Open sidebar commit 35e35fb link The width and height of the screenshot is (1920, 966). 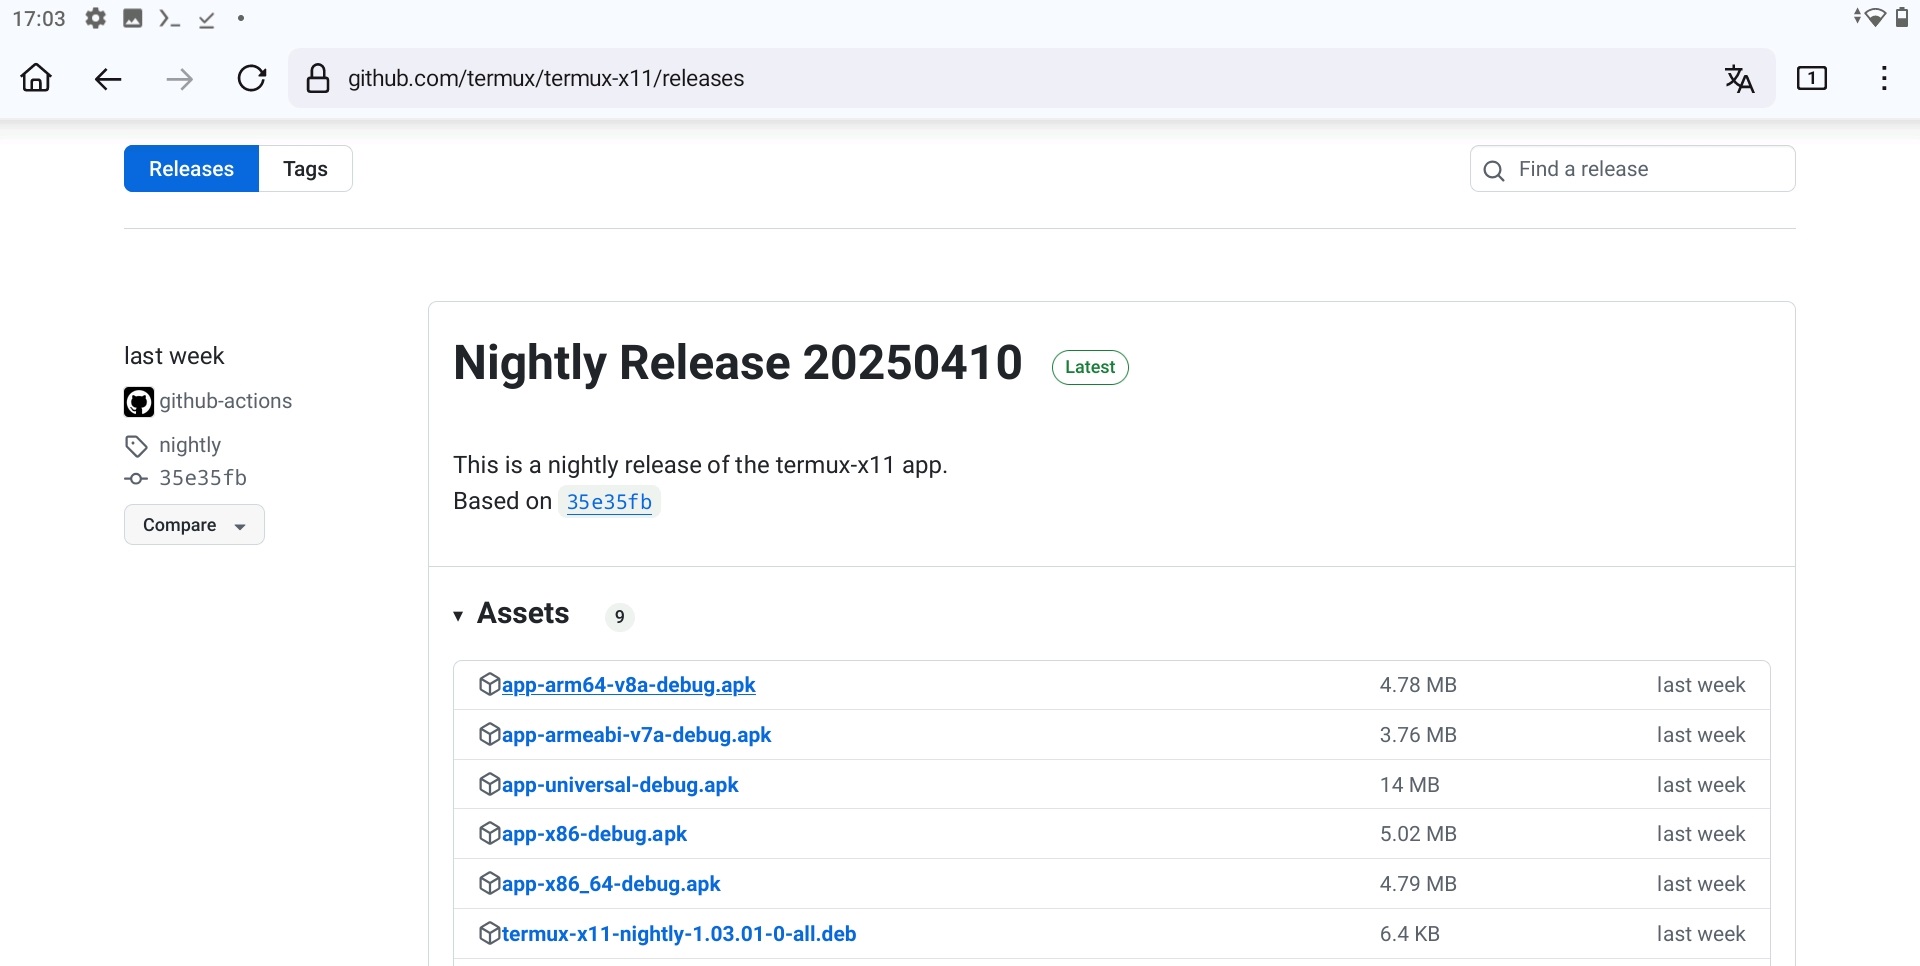[203, 478]
